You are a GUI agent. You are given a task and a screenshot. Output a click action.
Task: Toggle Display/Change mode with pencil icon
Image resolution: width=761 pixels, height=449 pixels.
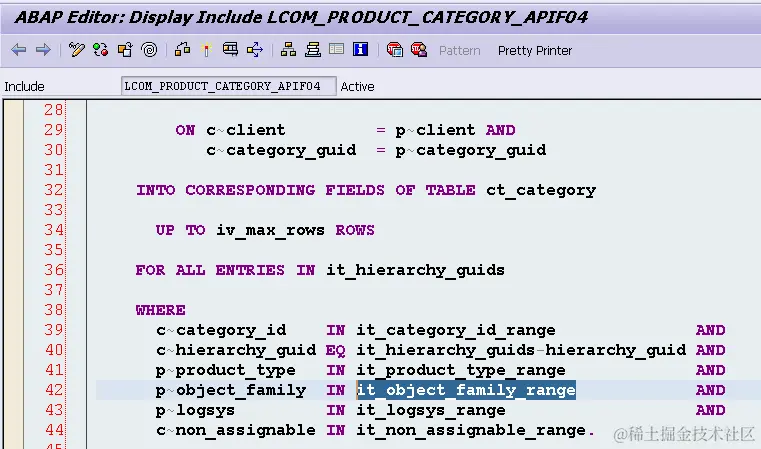77,50
